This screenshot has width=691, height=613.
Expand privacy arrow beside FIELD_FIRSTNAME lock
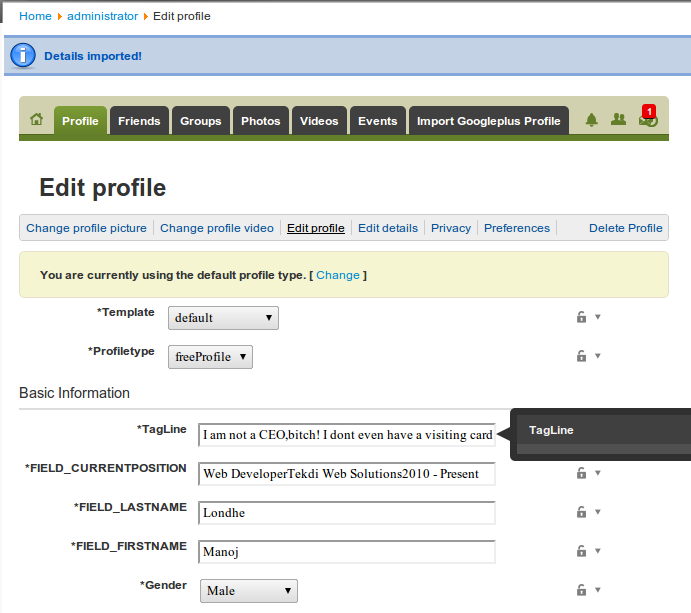(x=598, y=551)
